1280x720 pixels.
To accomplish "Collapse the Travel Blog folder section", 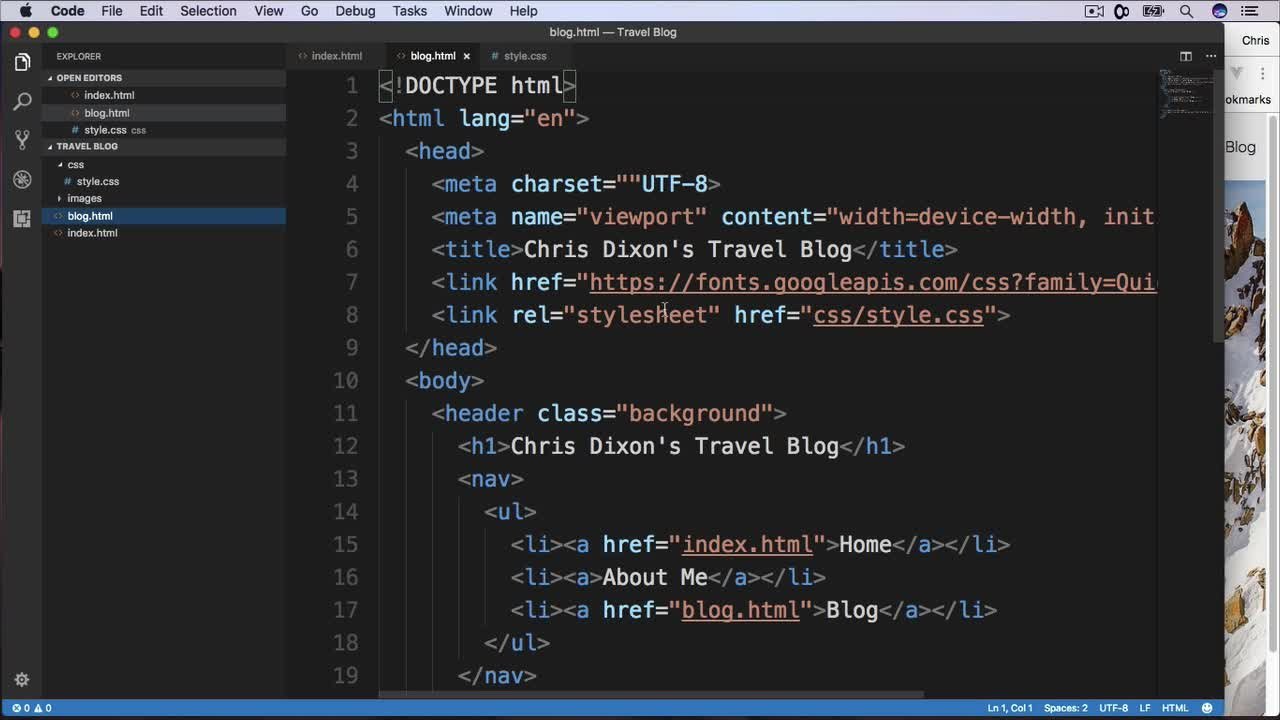I will (x=86, y=146).
